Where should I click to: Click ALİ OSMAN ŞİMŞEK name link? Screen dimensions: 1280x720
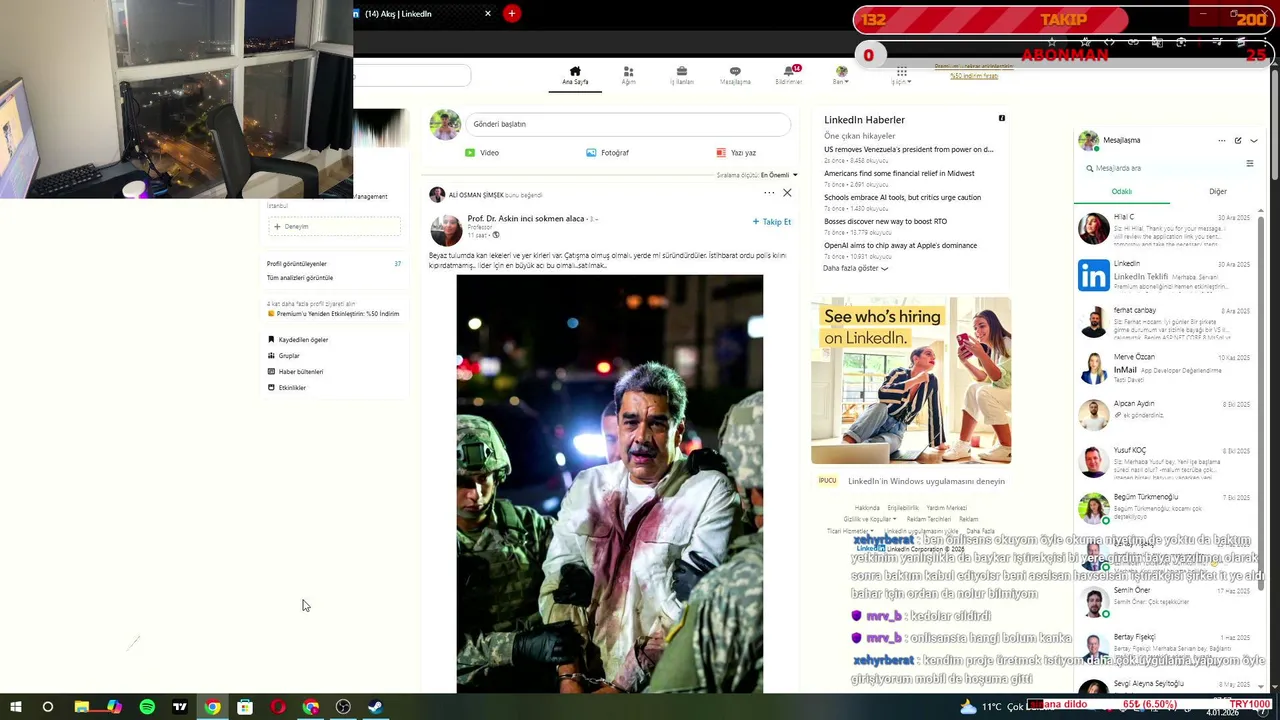click(476, 195)
